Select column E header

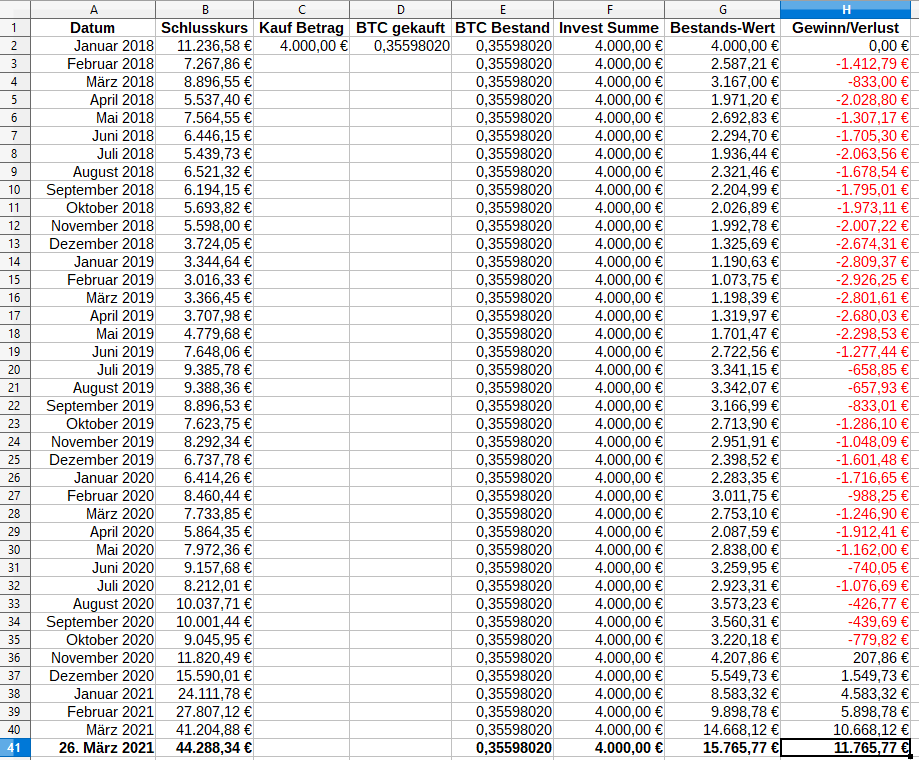(502, 9)
